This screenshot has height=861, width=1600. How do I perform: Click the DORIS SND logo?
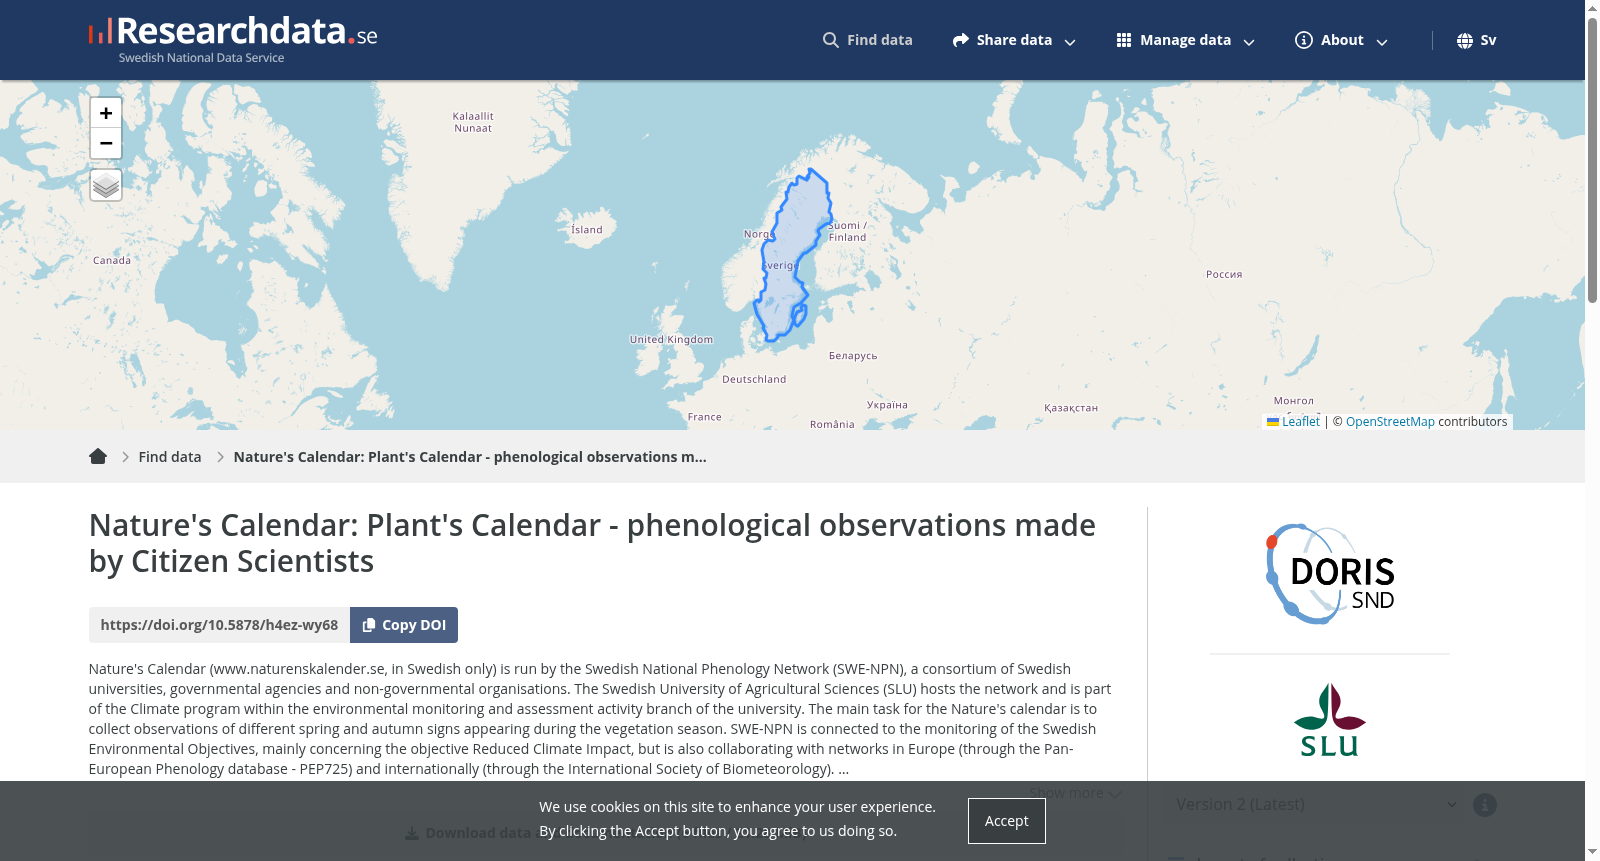1330,575
